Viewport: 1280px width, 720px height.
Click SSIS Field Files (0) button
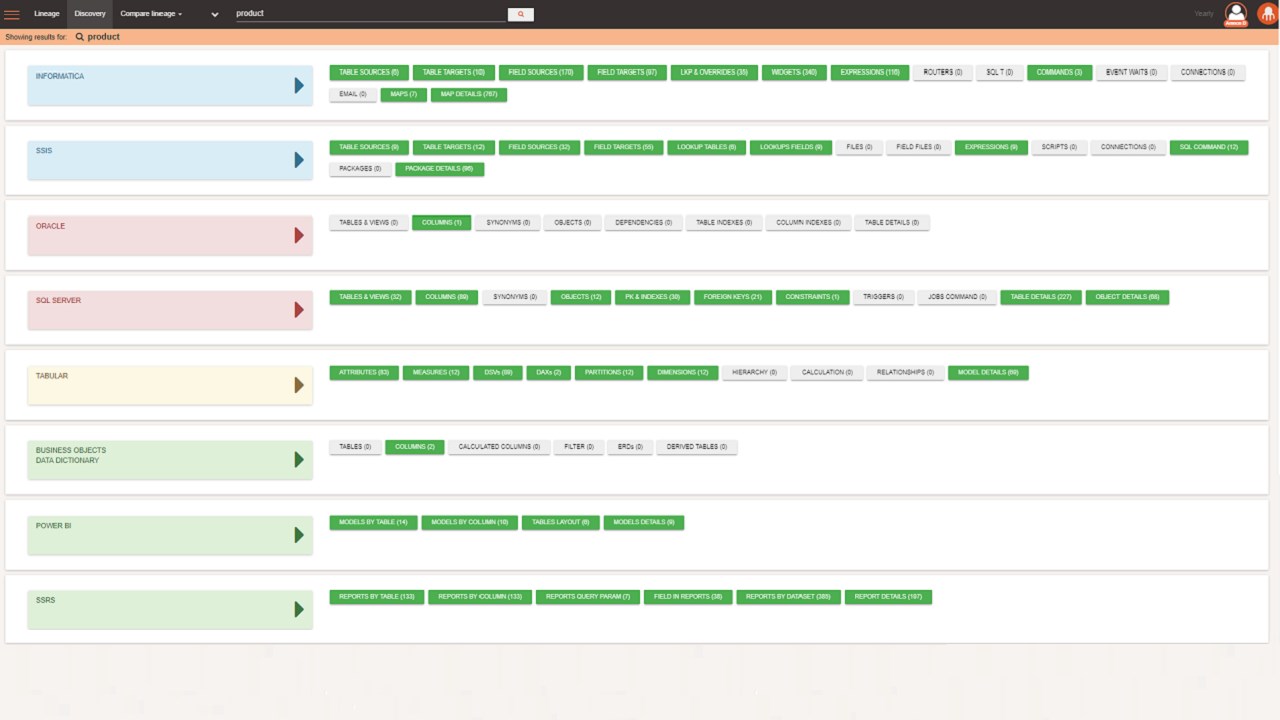click(x=918, y=147)
